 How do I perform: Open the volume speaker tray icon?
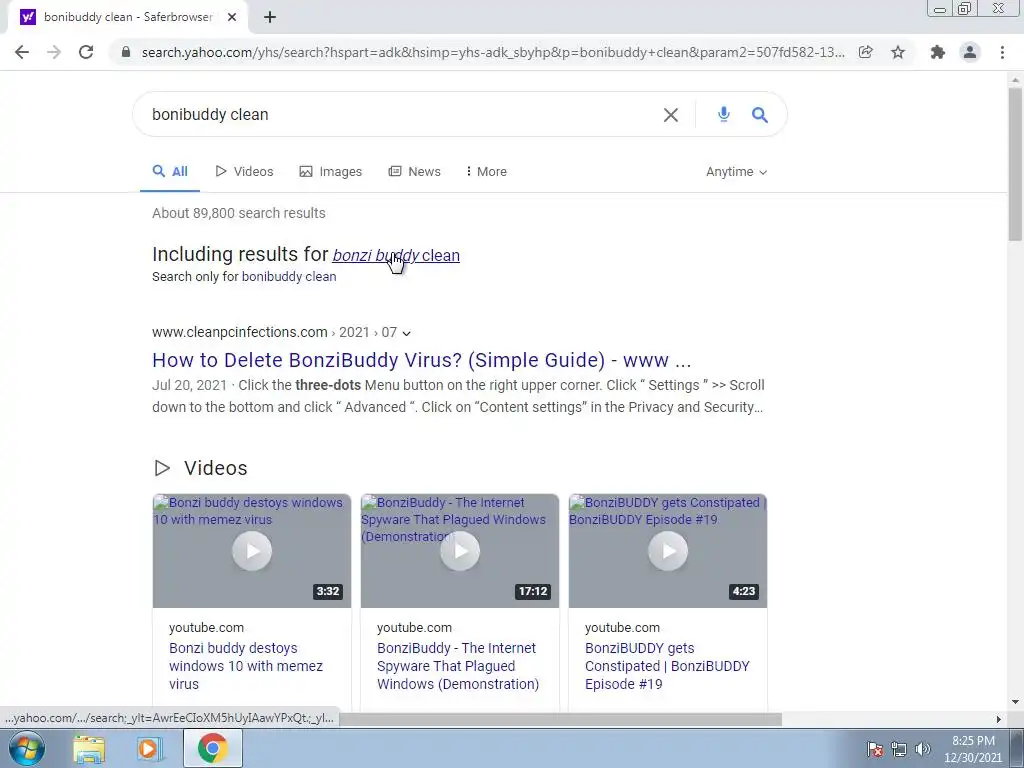click(923, 749)
